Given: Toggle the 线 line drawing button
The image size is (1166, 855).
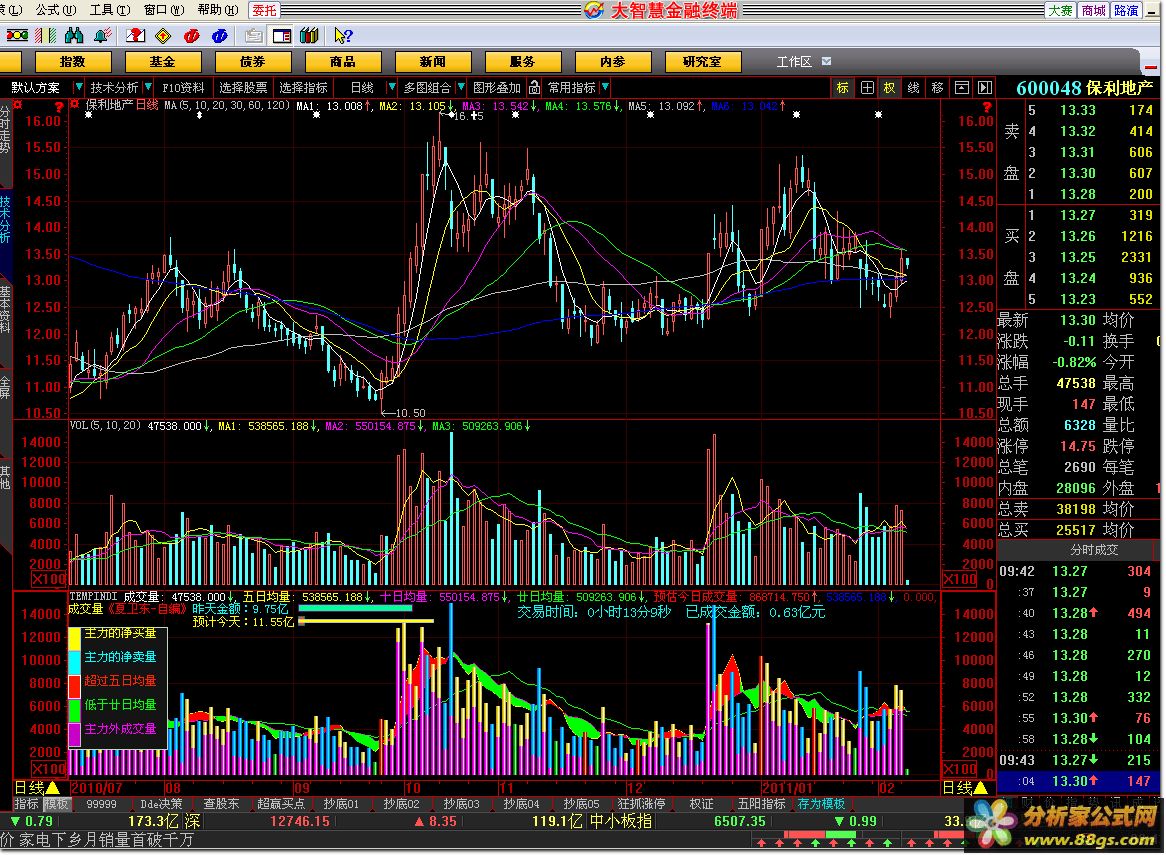Looking at the screenshot, I should click(x=914, y=88).
